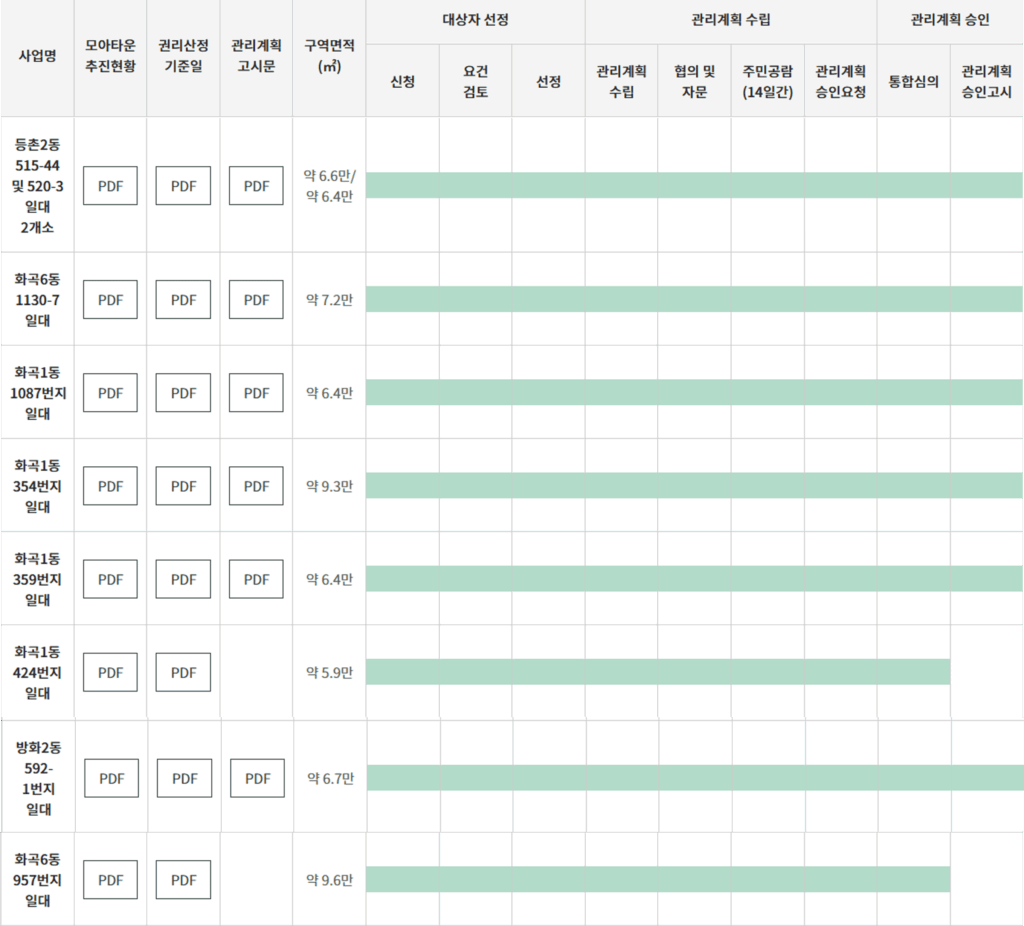Click the 화곡6동 957번지 일대 project name

click(37, 880)
